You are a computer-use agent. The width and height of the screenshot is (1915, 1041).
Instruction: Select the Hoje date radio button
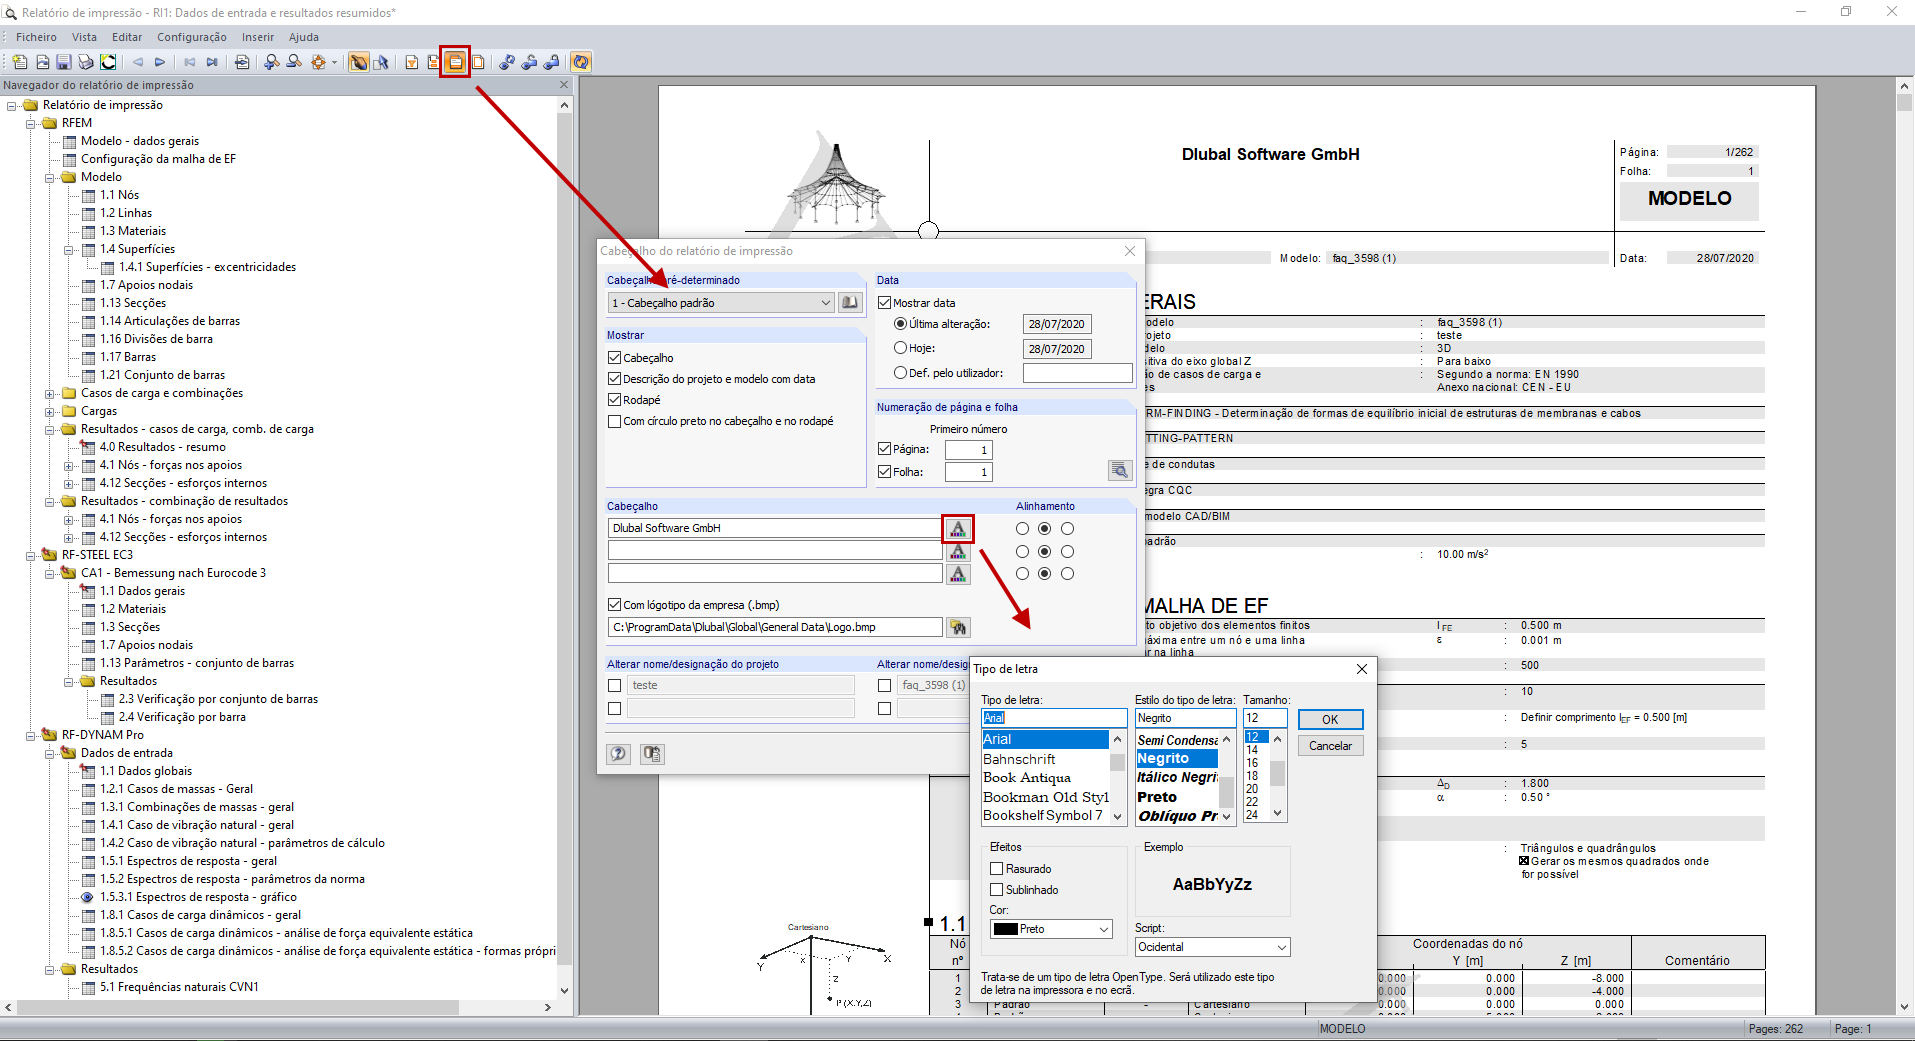[x=900, y=348]
